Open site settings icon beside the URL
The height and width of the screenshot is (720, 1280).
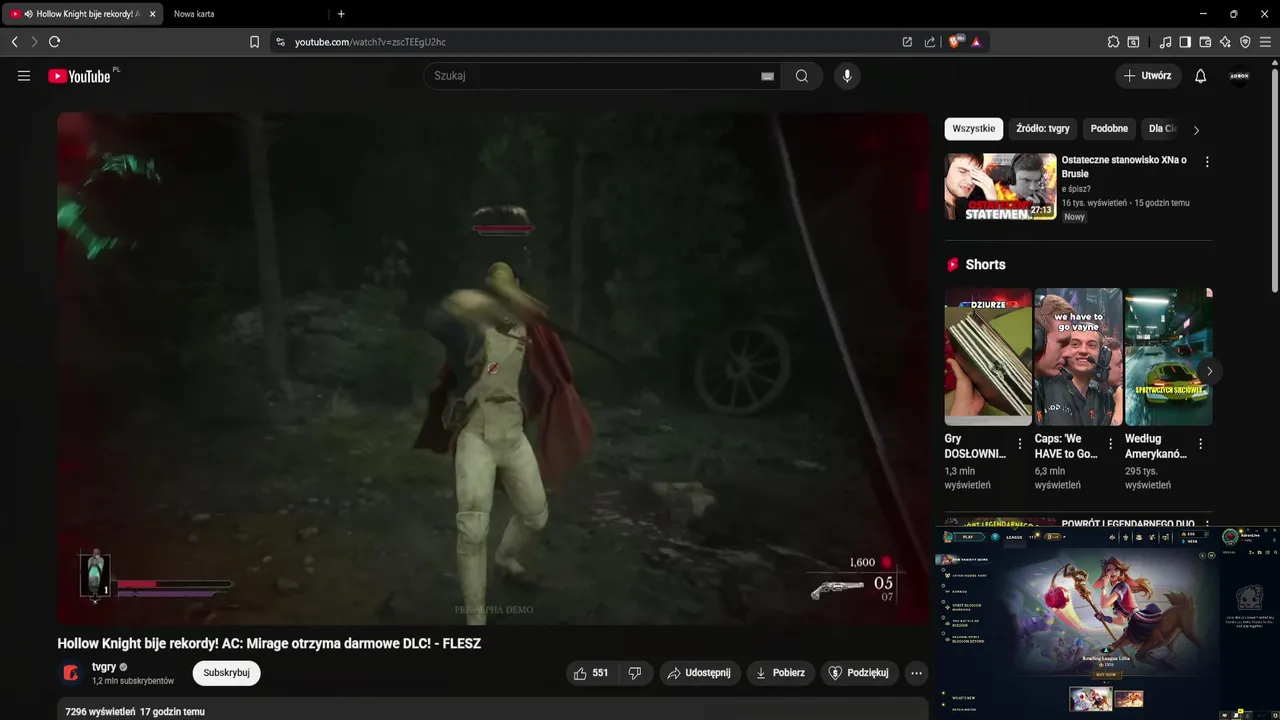(x=280, y=42)
